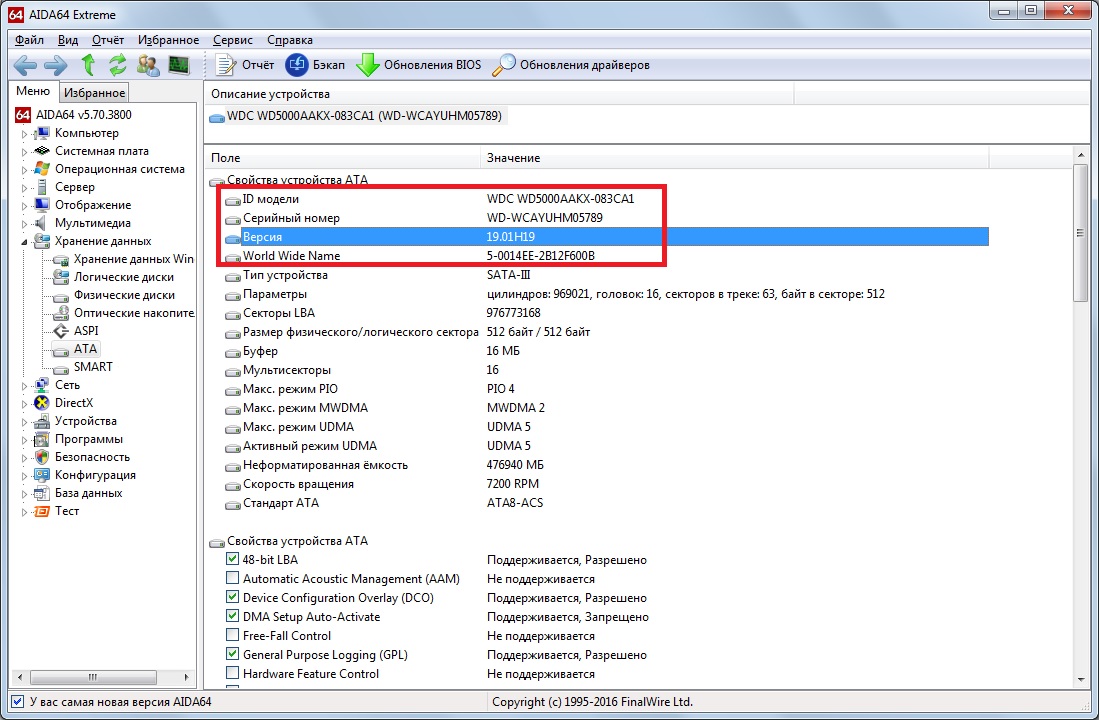Click the Значение column header
1099x720 pixels.
click(514, 158)
